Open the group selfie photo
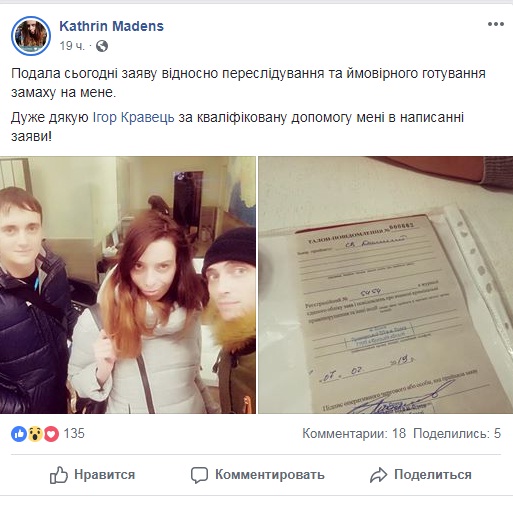 pos(128,285)
